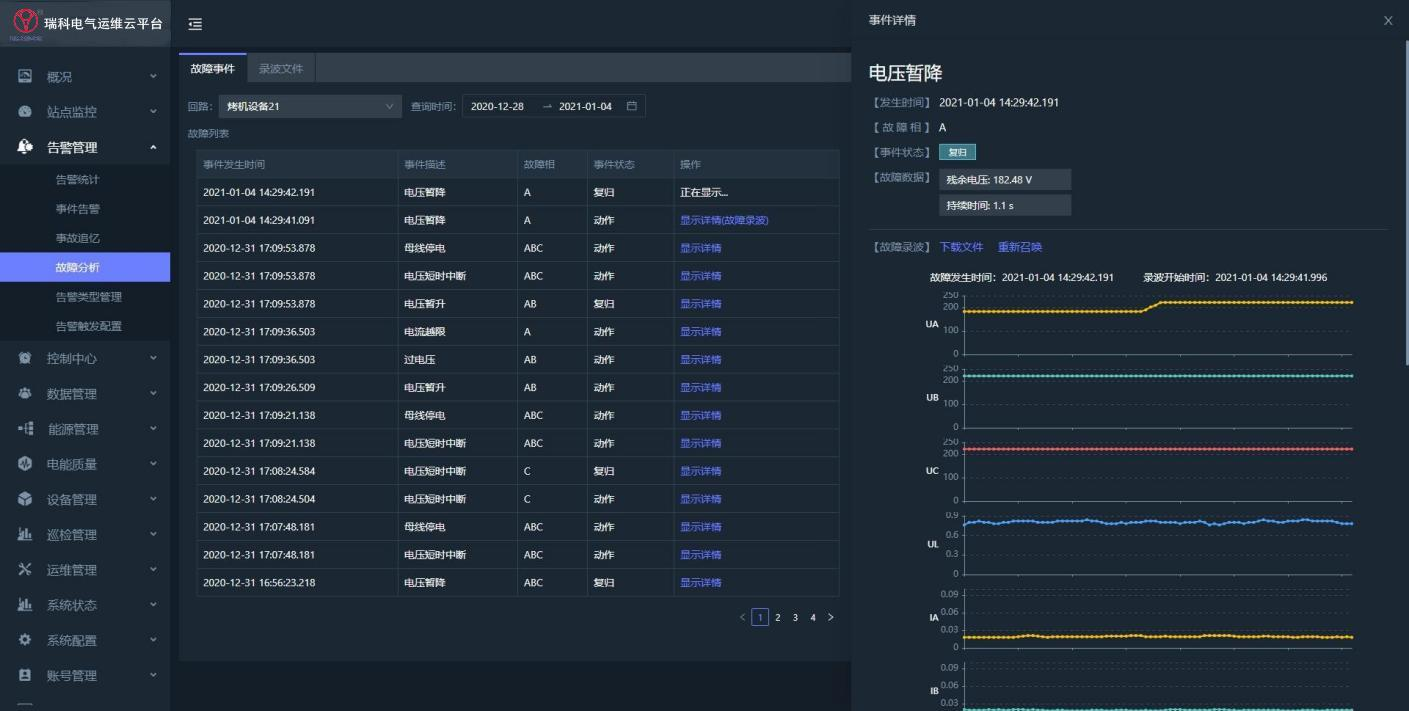
Task: Click the 下载文件 download link
Action: 961,247
